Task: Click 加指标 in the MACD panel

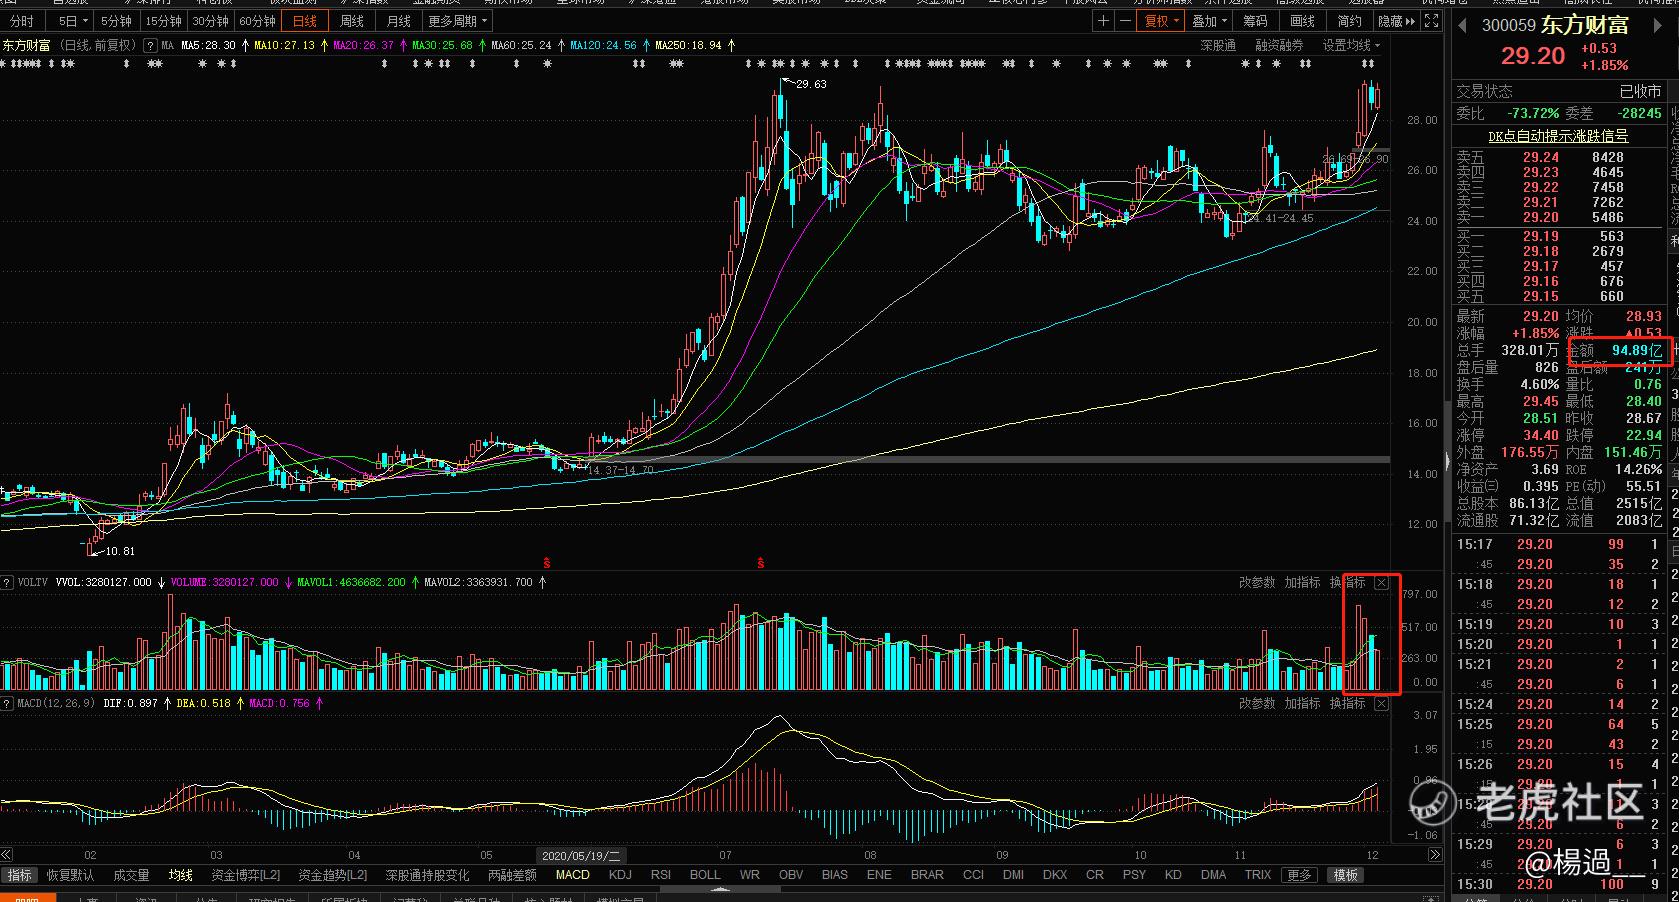Action: pos(1302,704)
